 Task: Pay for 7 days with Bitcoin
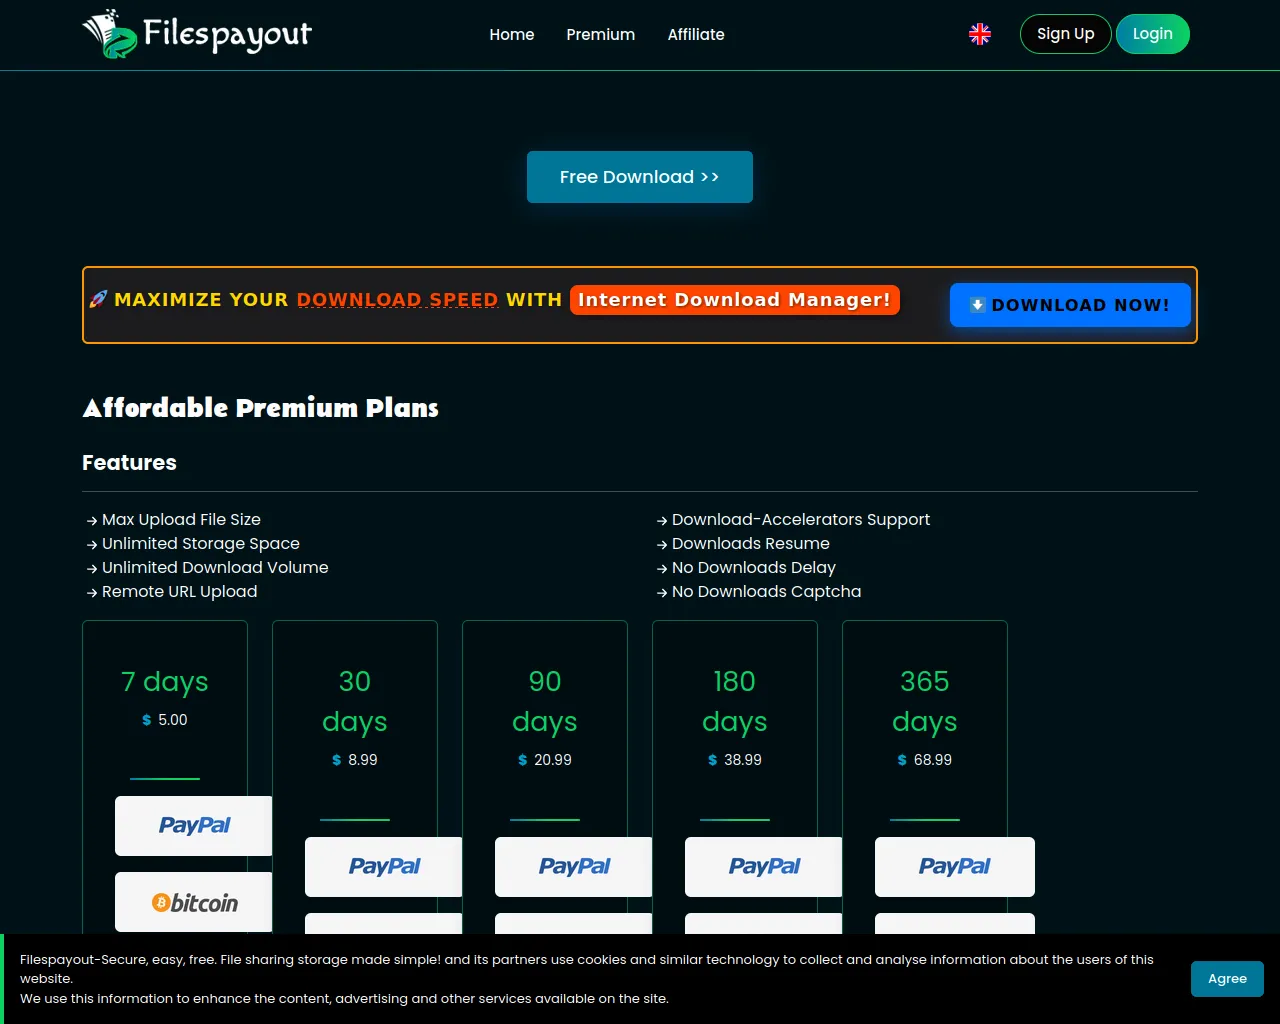(194, 903)
